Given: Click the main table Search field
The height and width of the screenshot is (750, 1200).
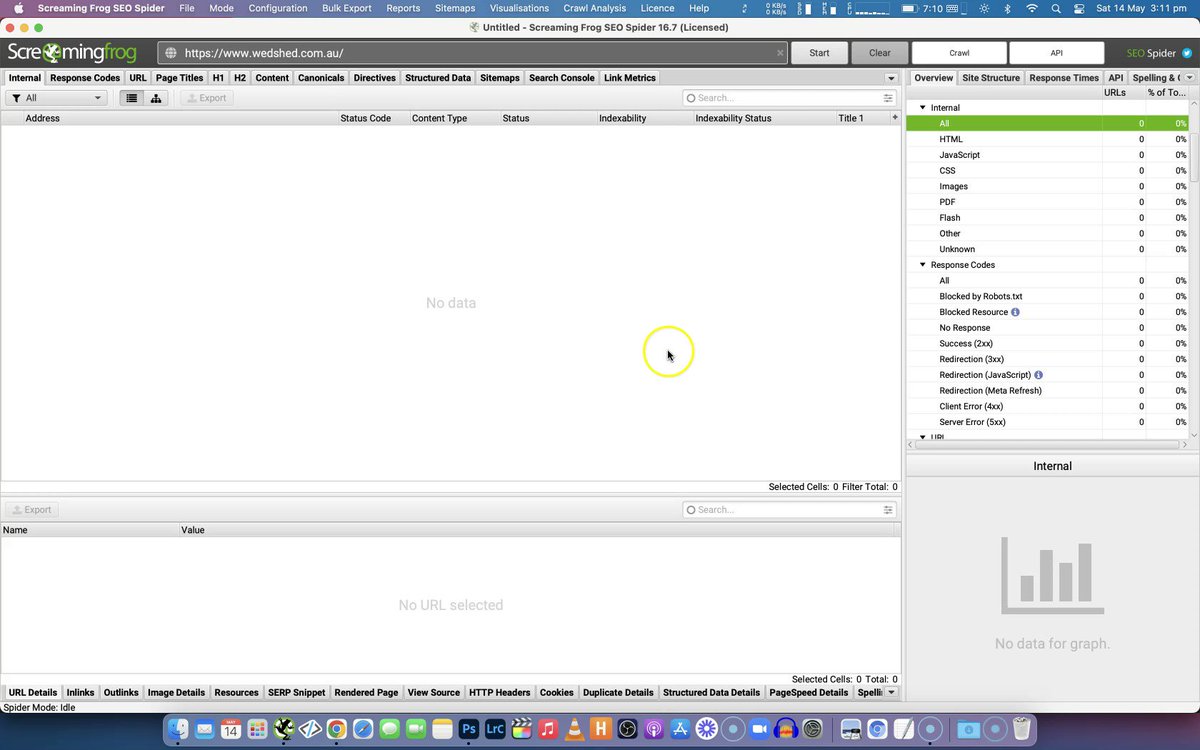Looking at the screenshot, I should pyautogui.click(x=789, y=98).
